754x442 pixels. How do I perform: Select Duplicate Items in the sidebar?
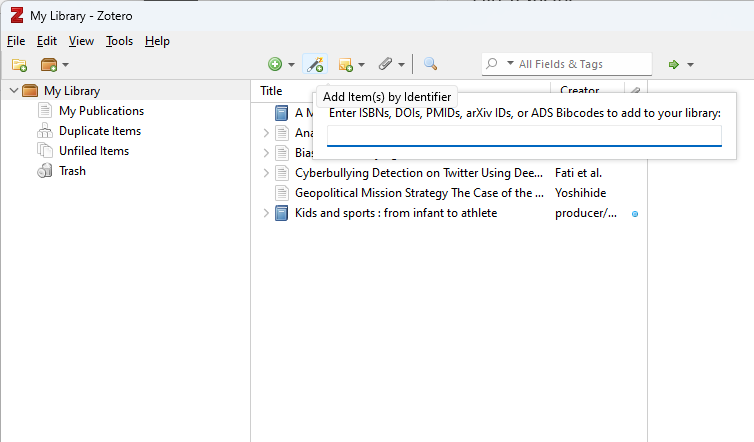99,131
